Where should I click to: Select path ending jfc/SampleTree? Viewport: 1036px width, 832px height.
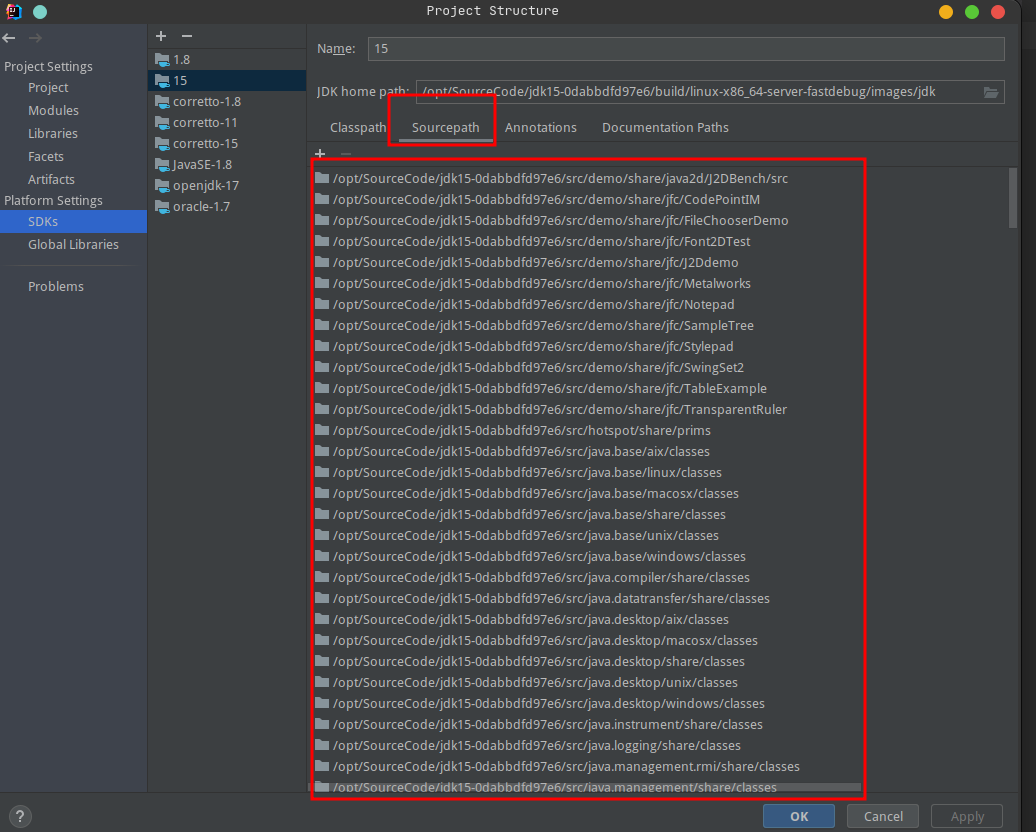543,326
